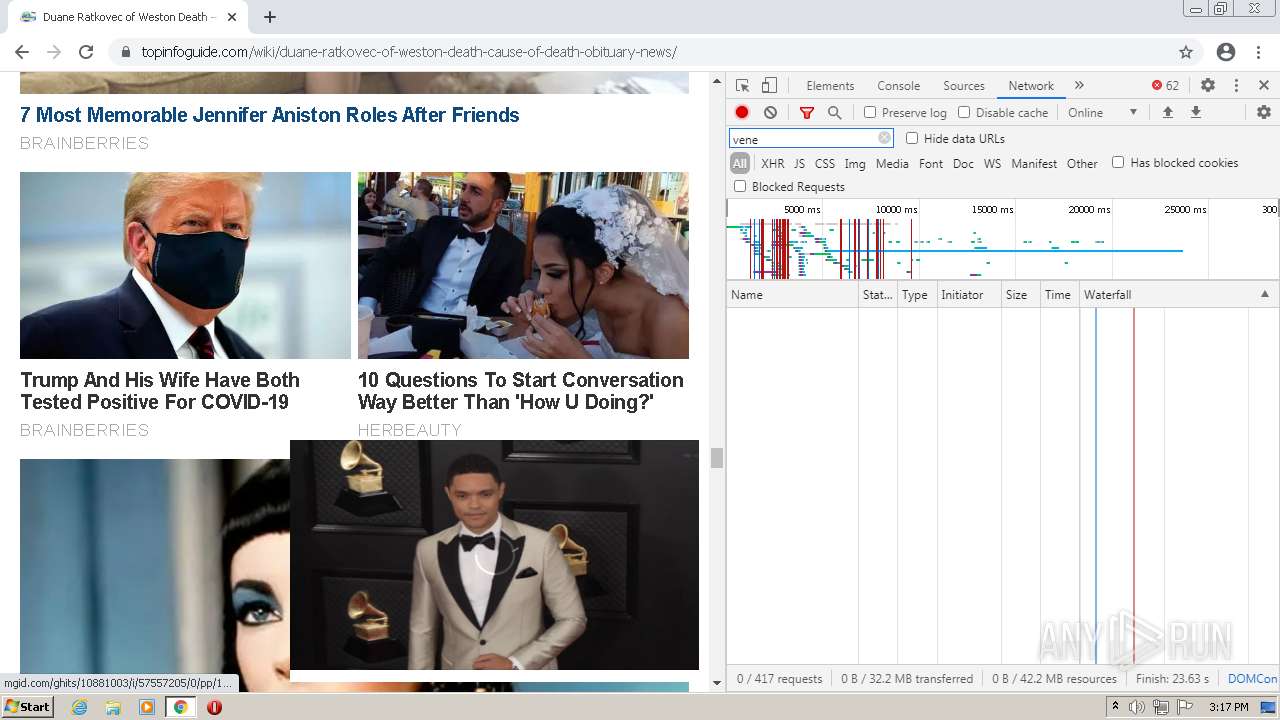Open Jennifer Aniston Roles article link
The height and width of the screenshot is (720, 1280).
(x=270, y=115)
